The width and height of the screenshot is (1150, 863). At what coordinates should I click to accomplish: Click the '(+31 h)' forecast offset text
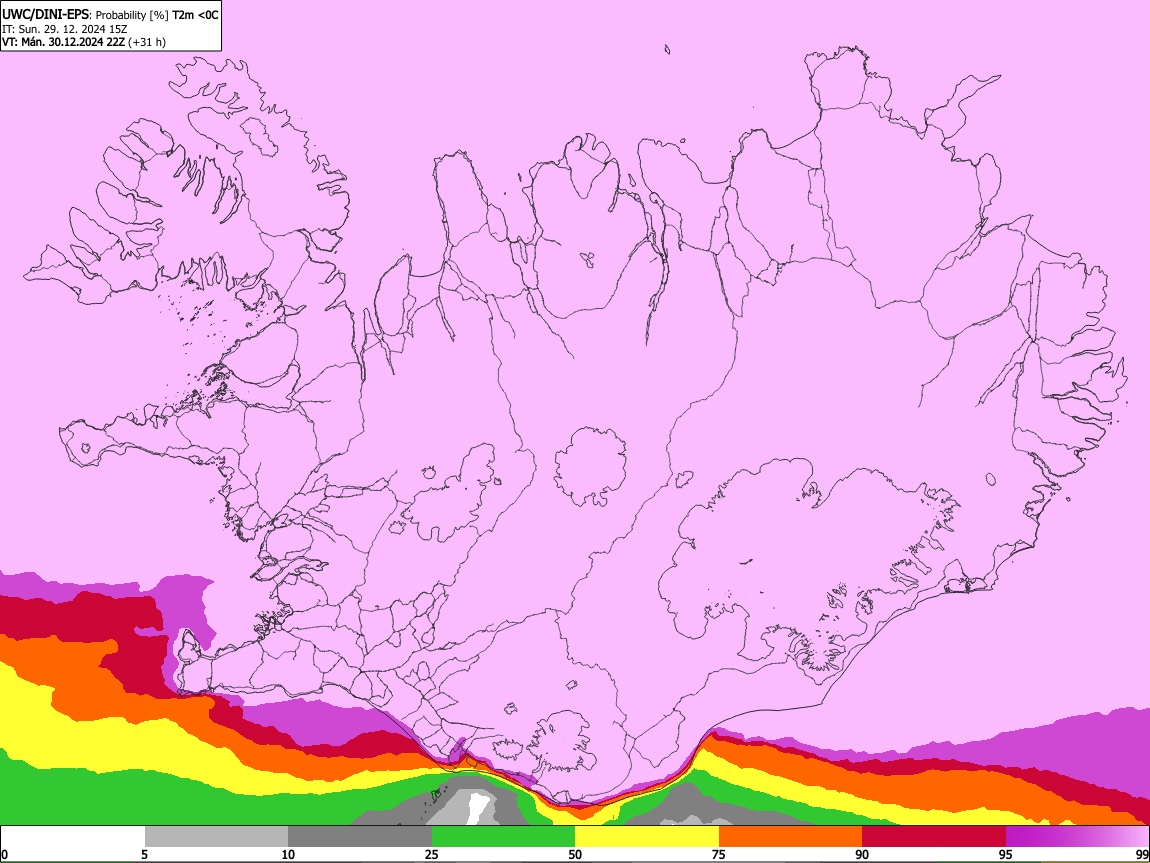147,43
